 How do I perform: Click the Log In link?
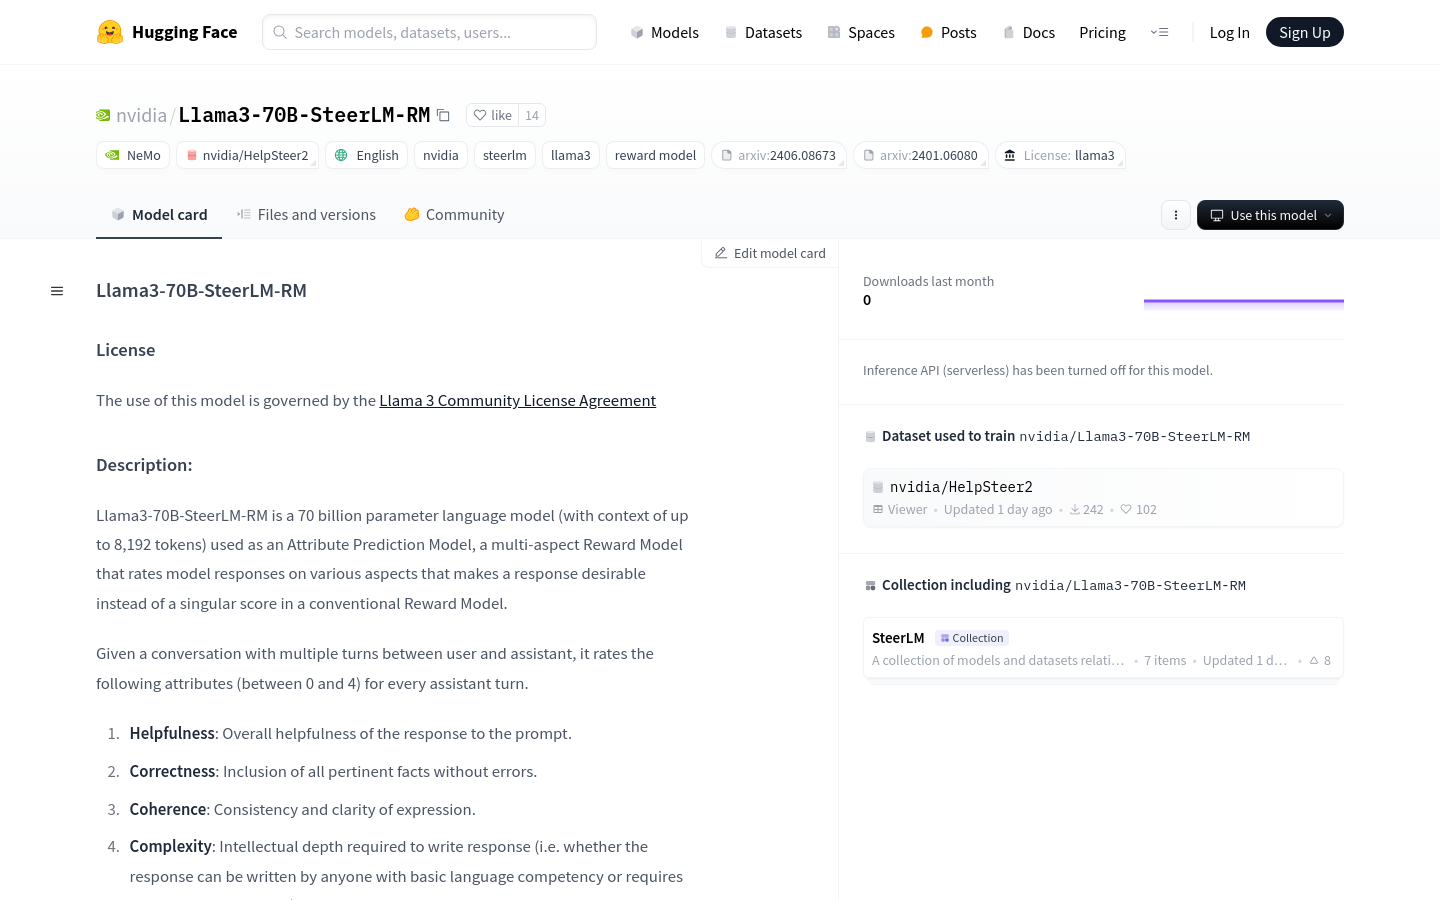click(1229, 32)
